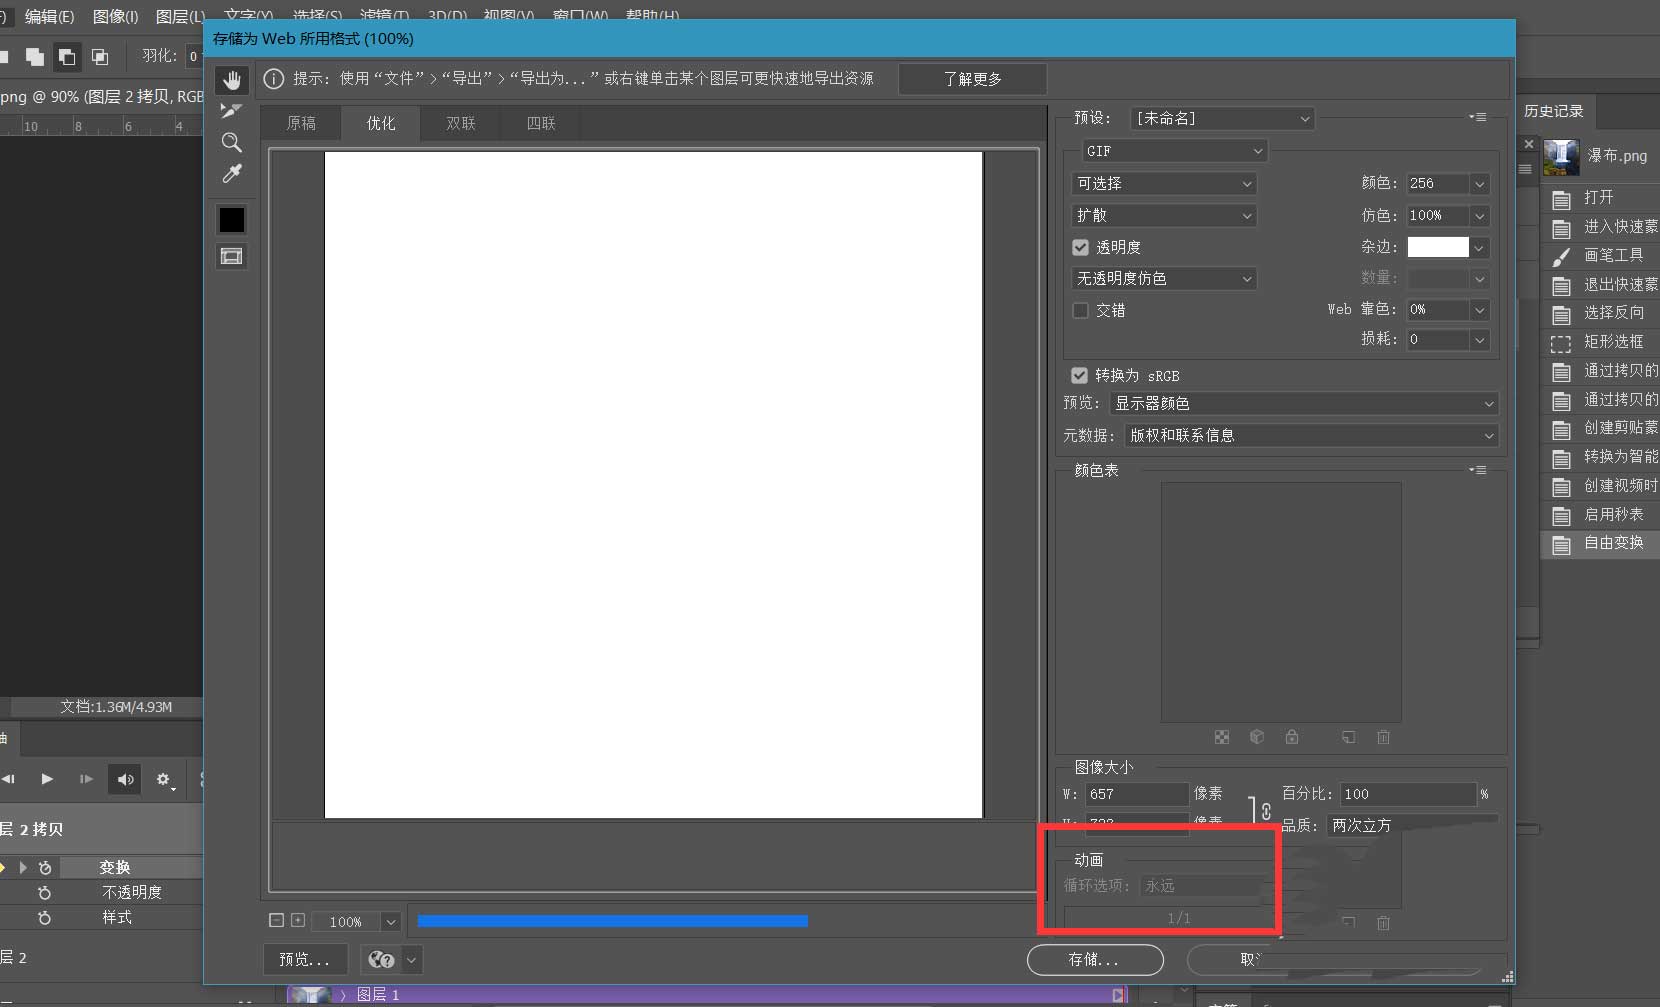Click the 了解更多 link in the tip bar
Screen dimensions: 1660x1007
[x=972, y=78]
